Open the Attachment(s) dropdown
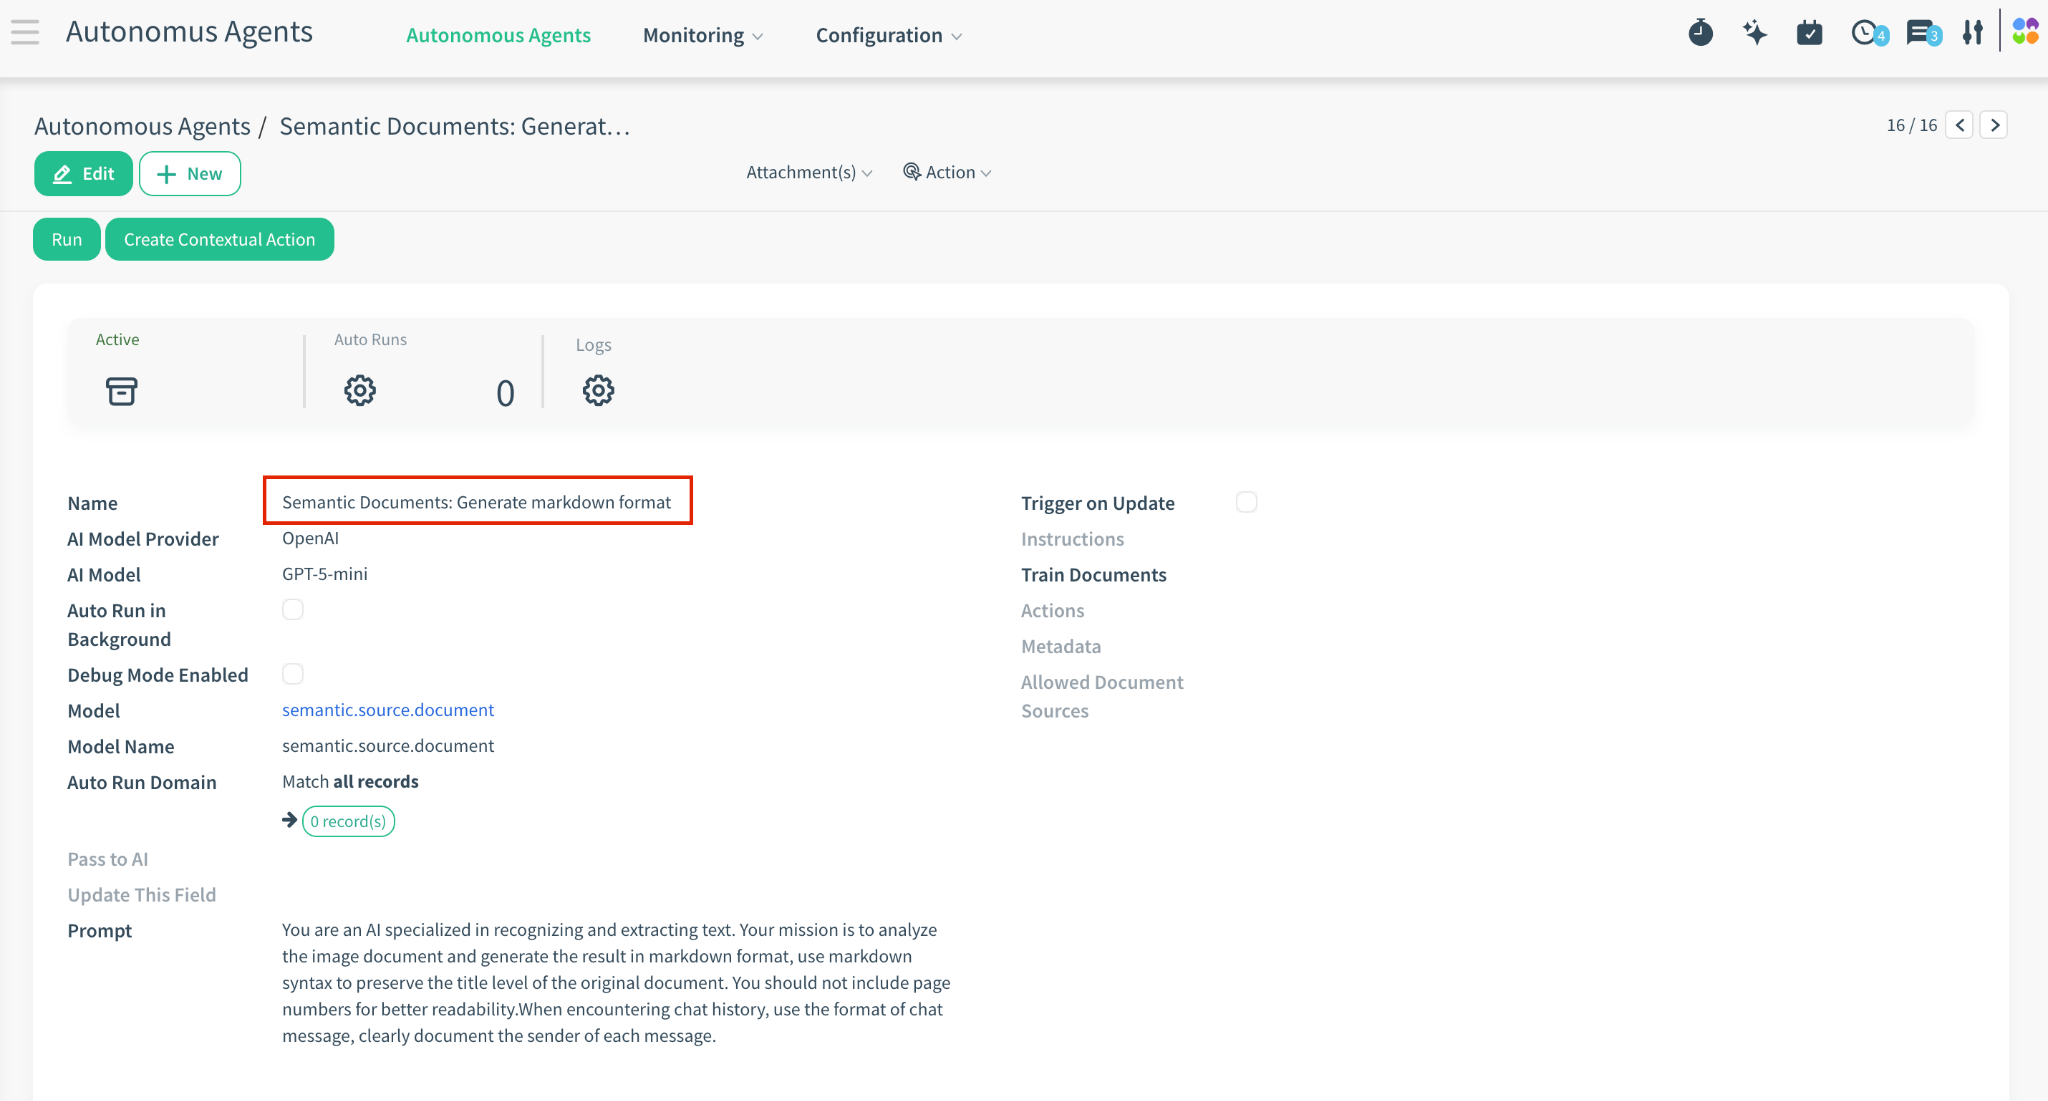Image resolution: width=2048 pixels, height=1101 pixels. (x=808, y=173)
